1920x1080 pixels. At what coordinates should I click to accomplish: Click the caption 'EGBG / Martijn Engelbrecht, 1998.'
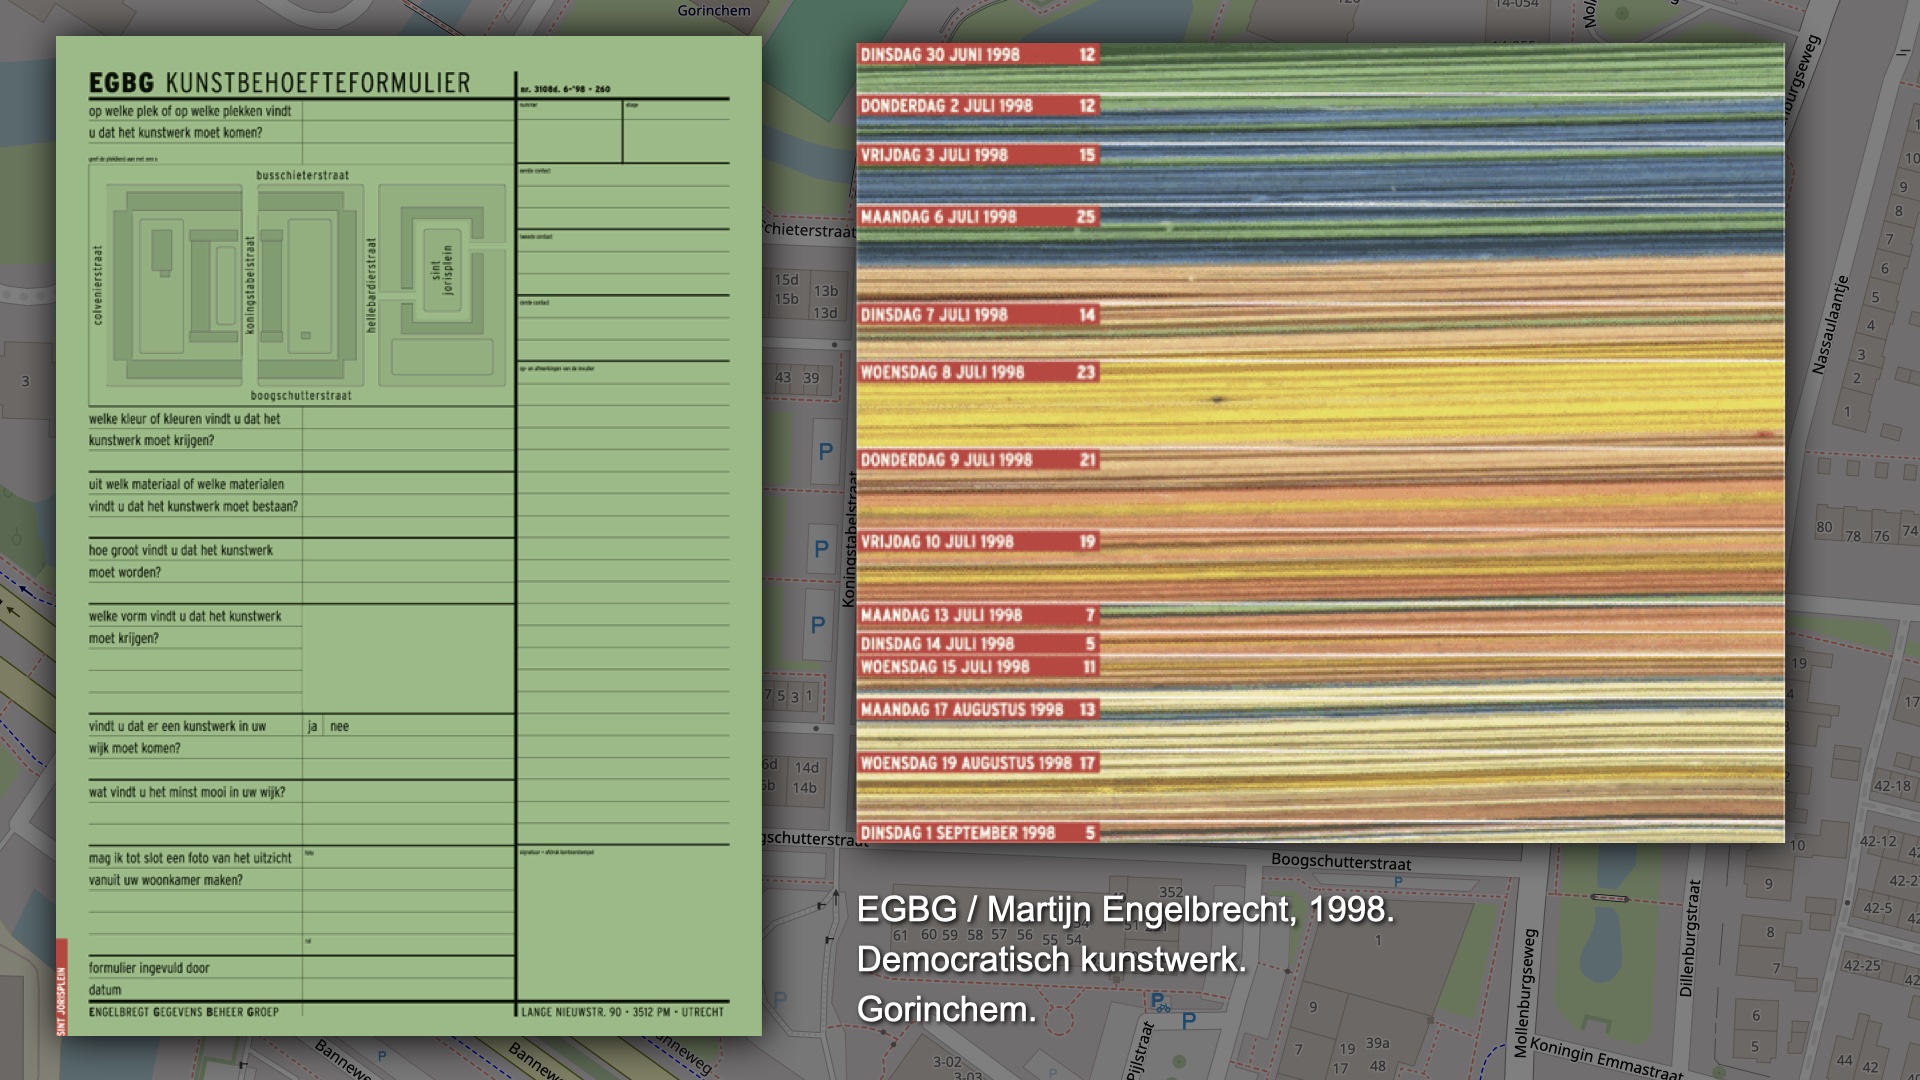point(1125,910)
